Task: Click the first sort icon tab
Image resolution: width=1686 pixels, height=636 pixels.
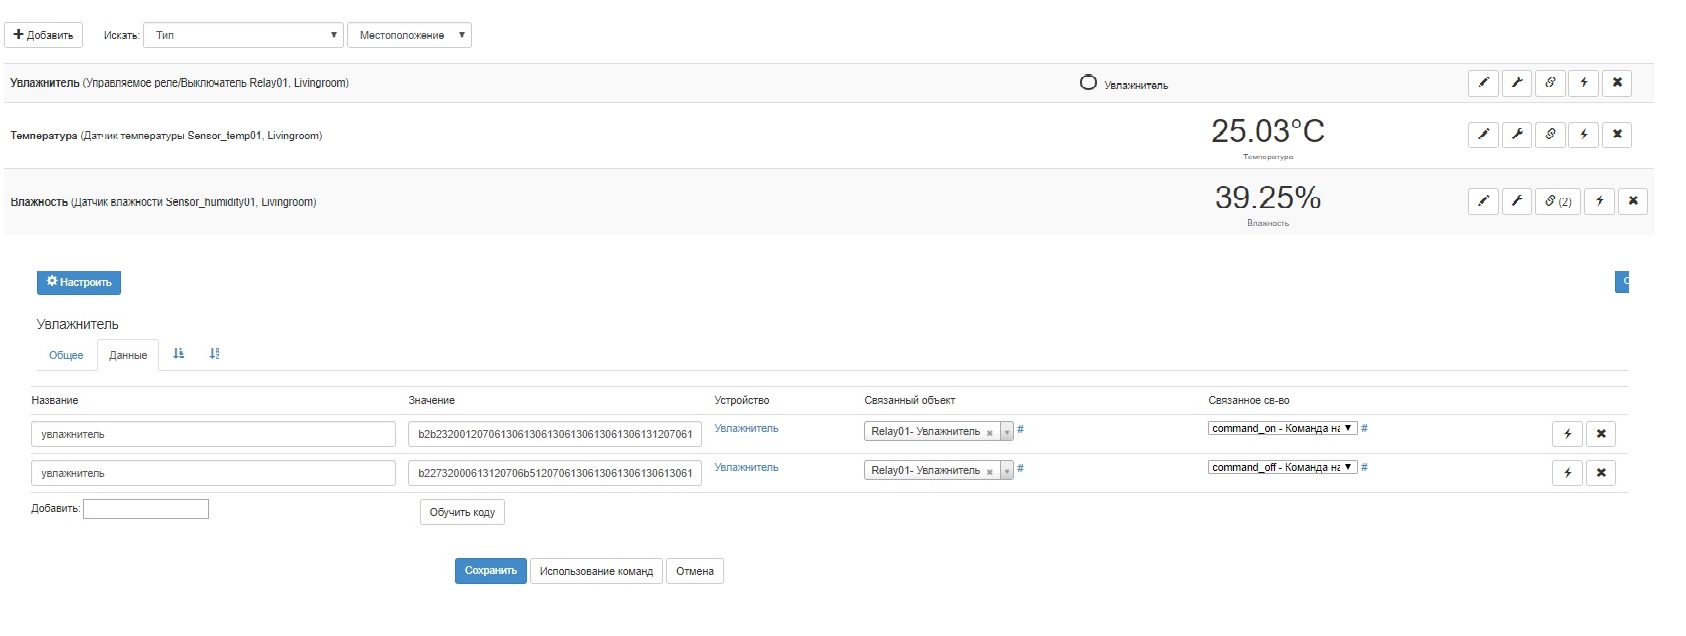Action: click(x=178, y=354)
